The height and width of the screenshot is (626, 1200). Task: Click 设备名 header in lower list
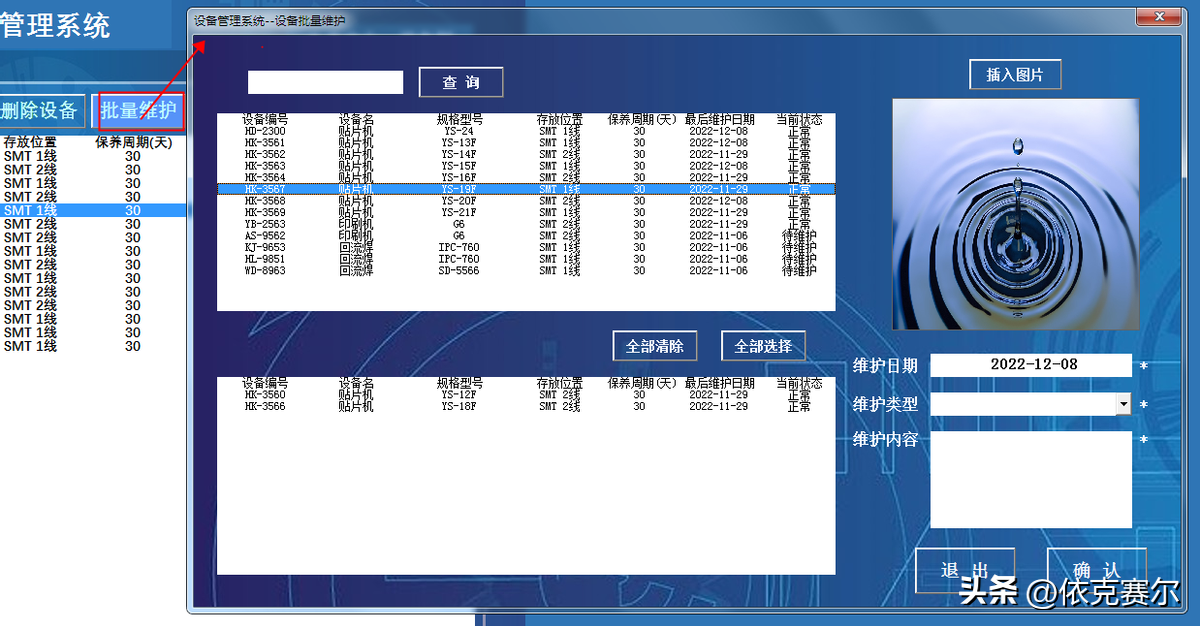pos(356,384)
